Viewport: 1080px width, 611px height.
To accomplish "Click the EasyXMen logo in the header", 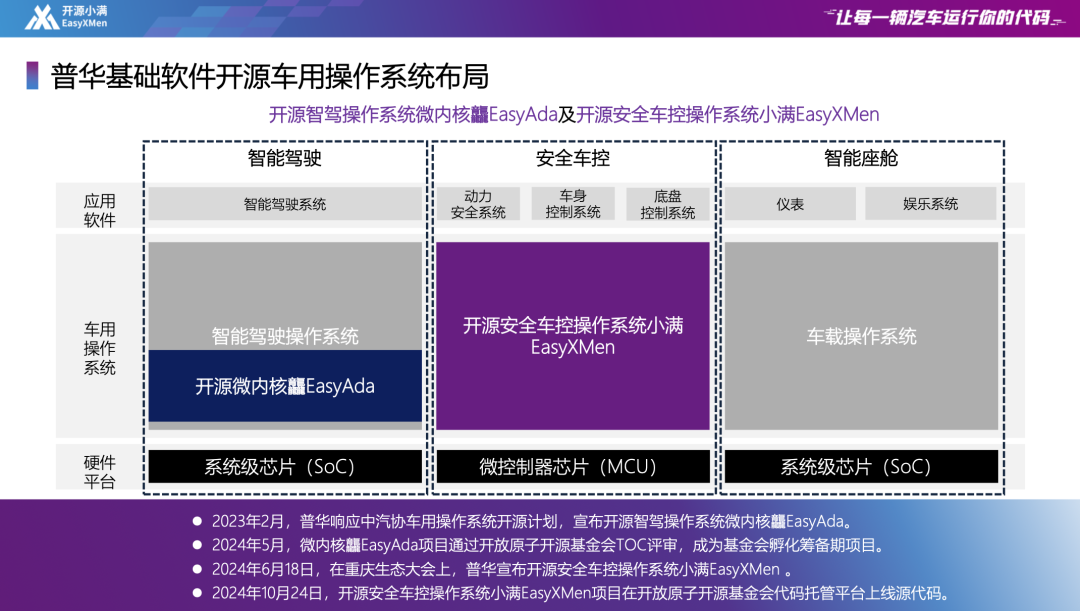I will (x=66, y=17).
